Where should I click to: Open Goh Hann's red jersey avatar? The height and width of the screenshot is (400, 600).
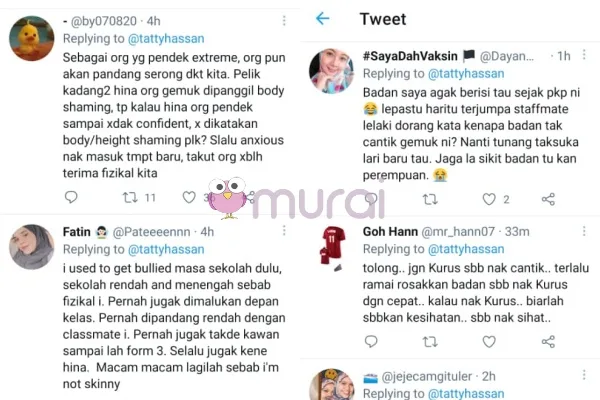coord(333,248)
